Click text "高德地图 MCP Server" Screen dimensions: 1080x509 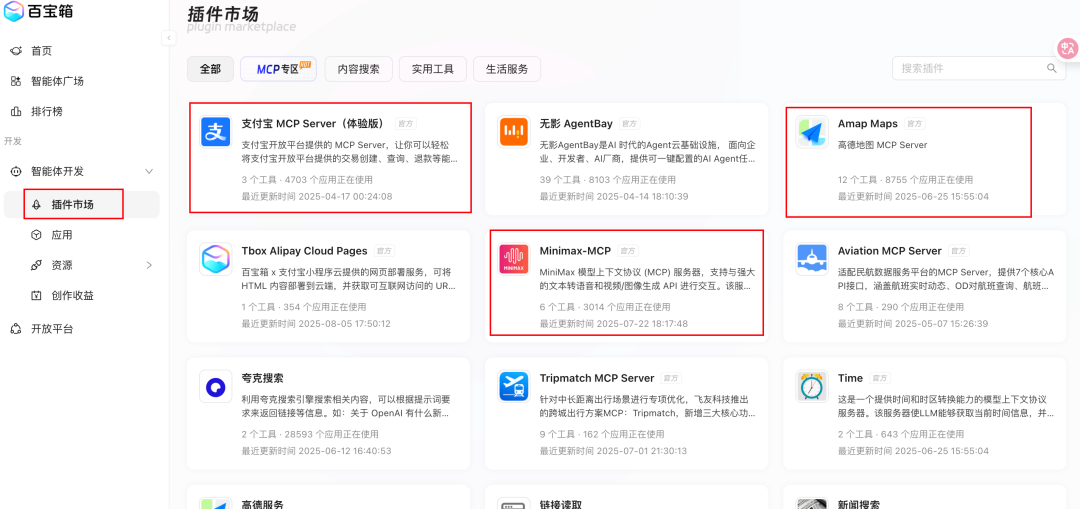pos(882,145)
